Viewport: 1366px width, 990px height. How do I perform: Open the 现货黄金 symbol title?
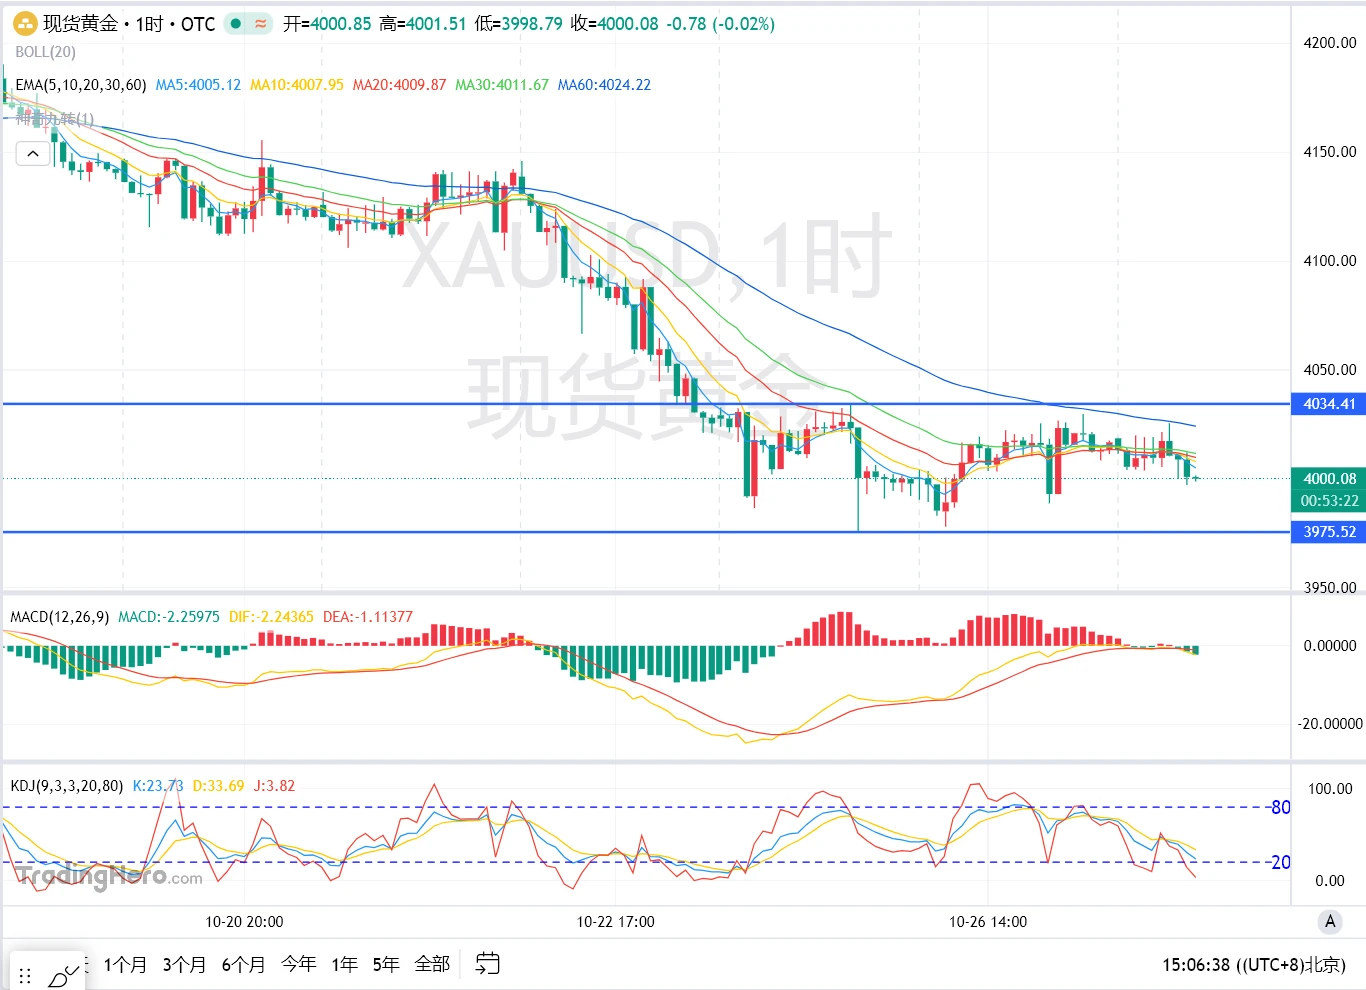pyautogui.click(x=80, y=23)
